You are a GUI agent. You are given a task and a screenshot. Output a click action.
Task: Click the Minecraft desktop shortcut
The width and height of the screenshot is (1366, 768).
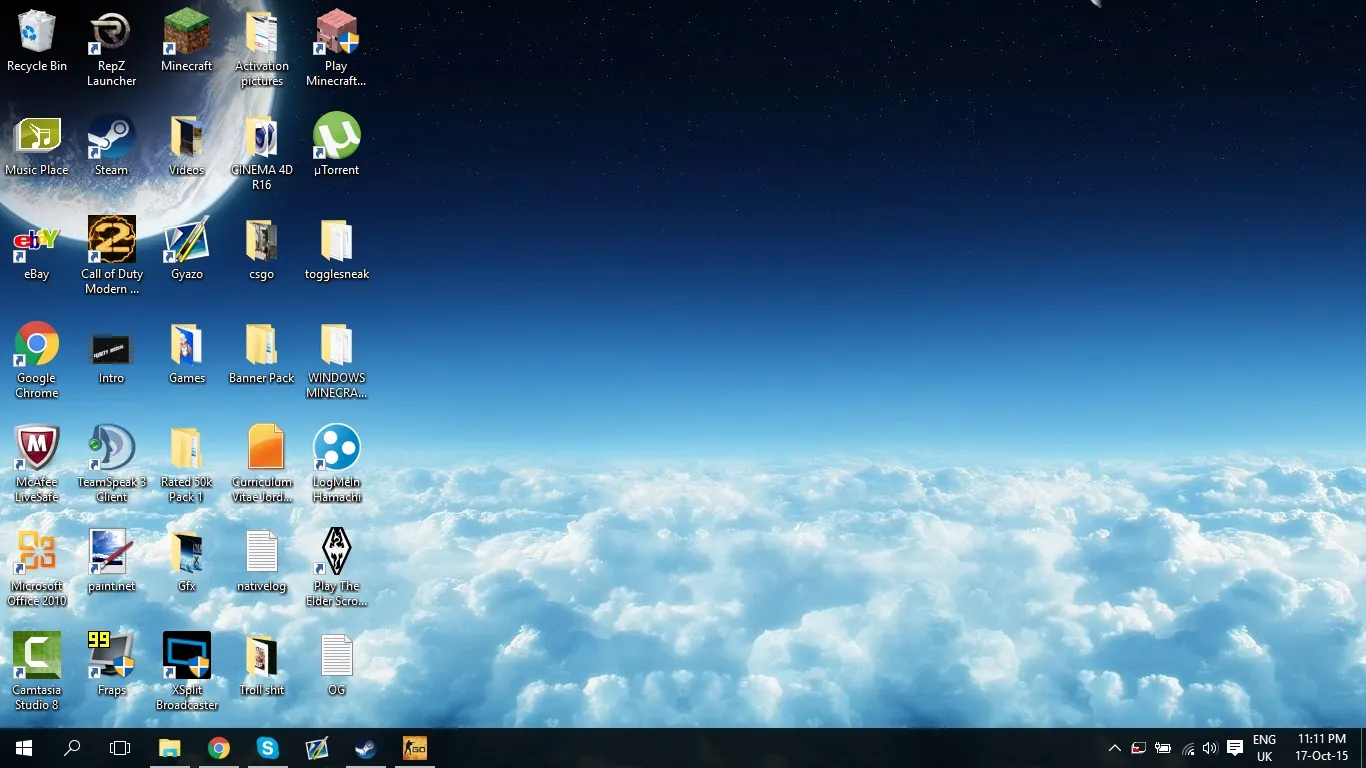[x=187, y=41]
